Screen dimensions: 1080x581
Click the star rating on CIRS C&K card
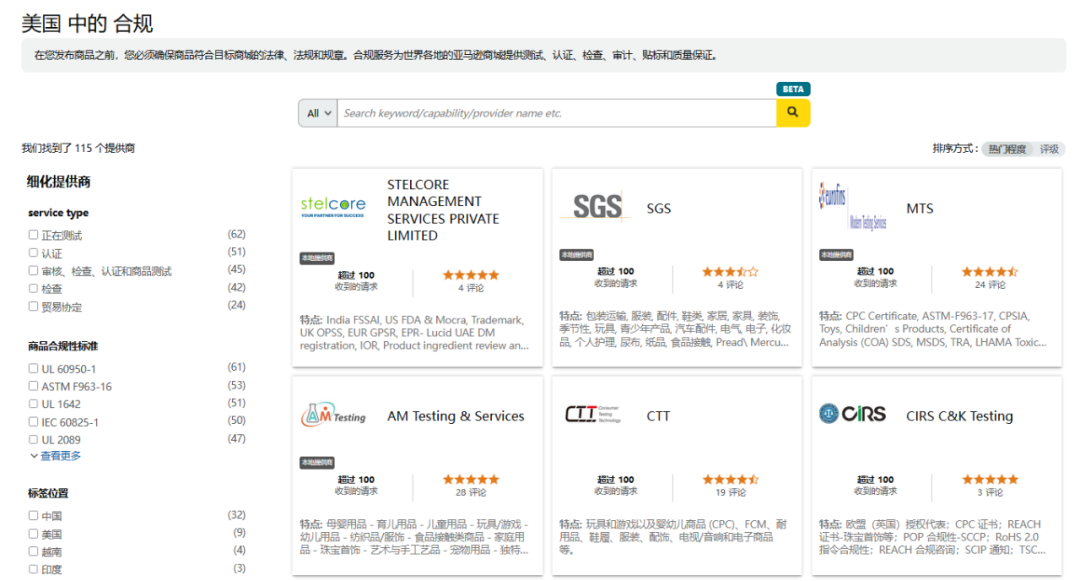990,480
